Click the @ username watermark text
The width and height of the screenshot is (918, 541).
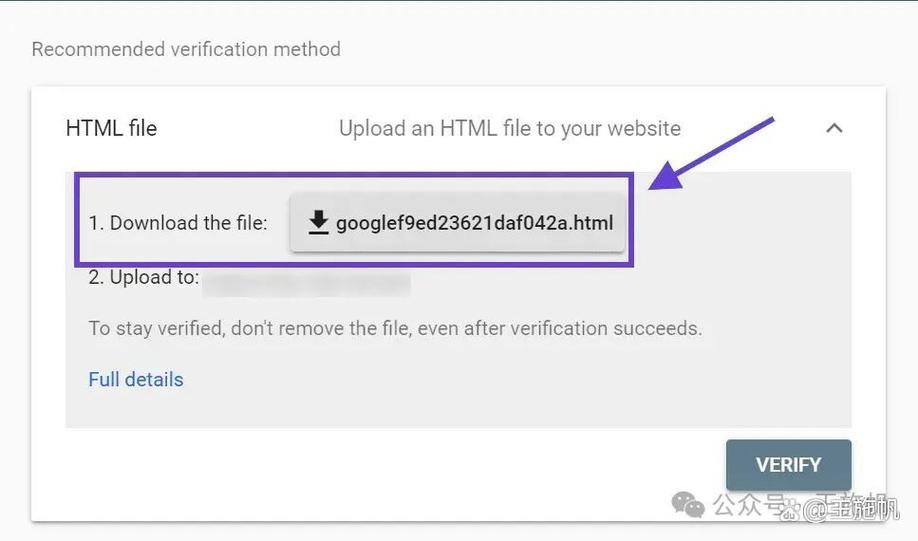tap(850, 508)
